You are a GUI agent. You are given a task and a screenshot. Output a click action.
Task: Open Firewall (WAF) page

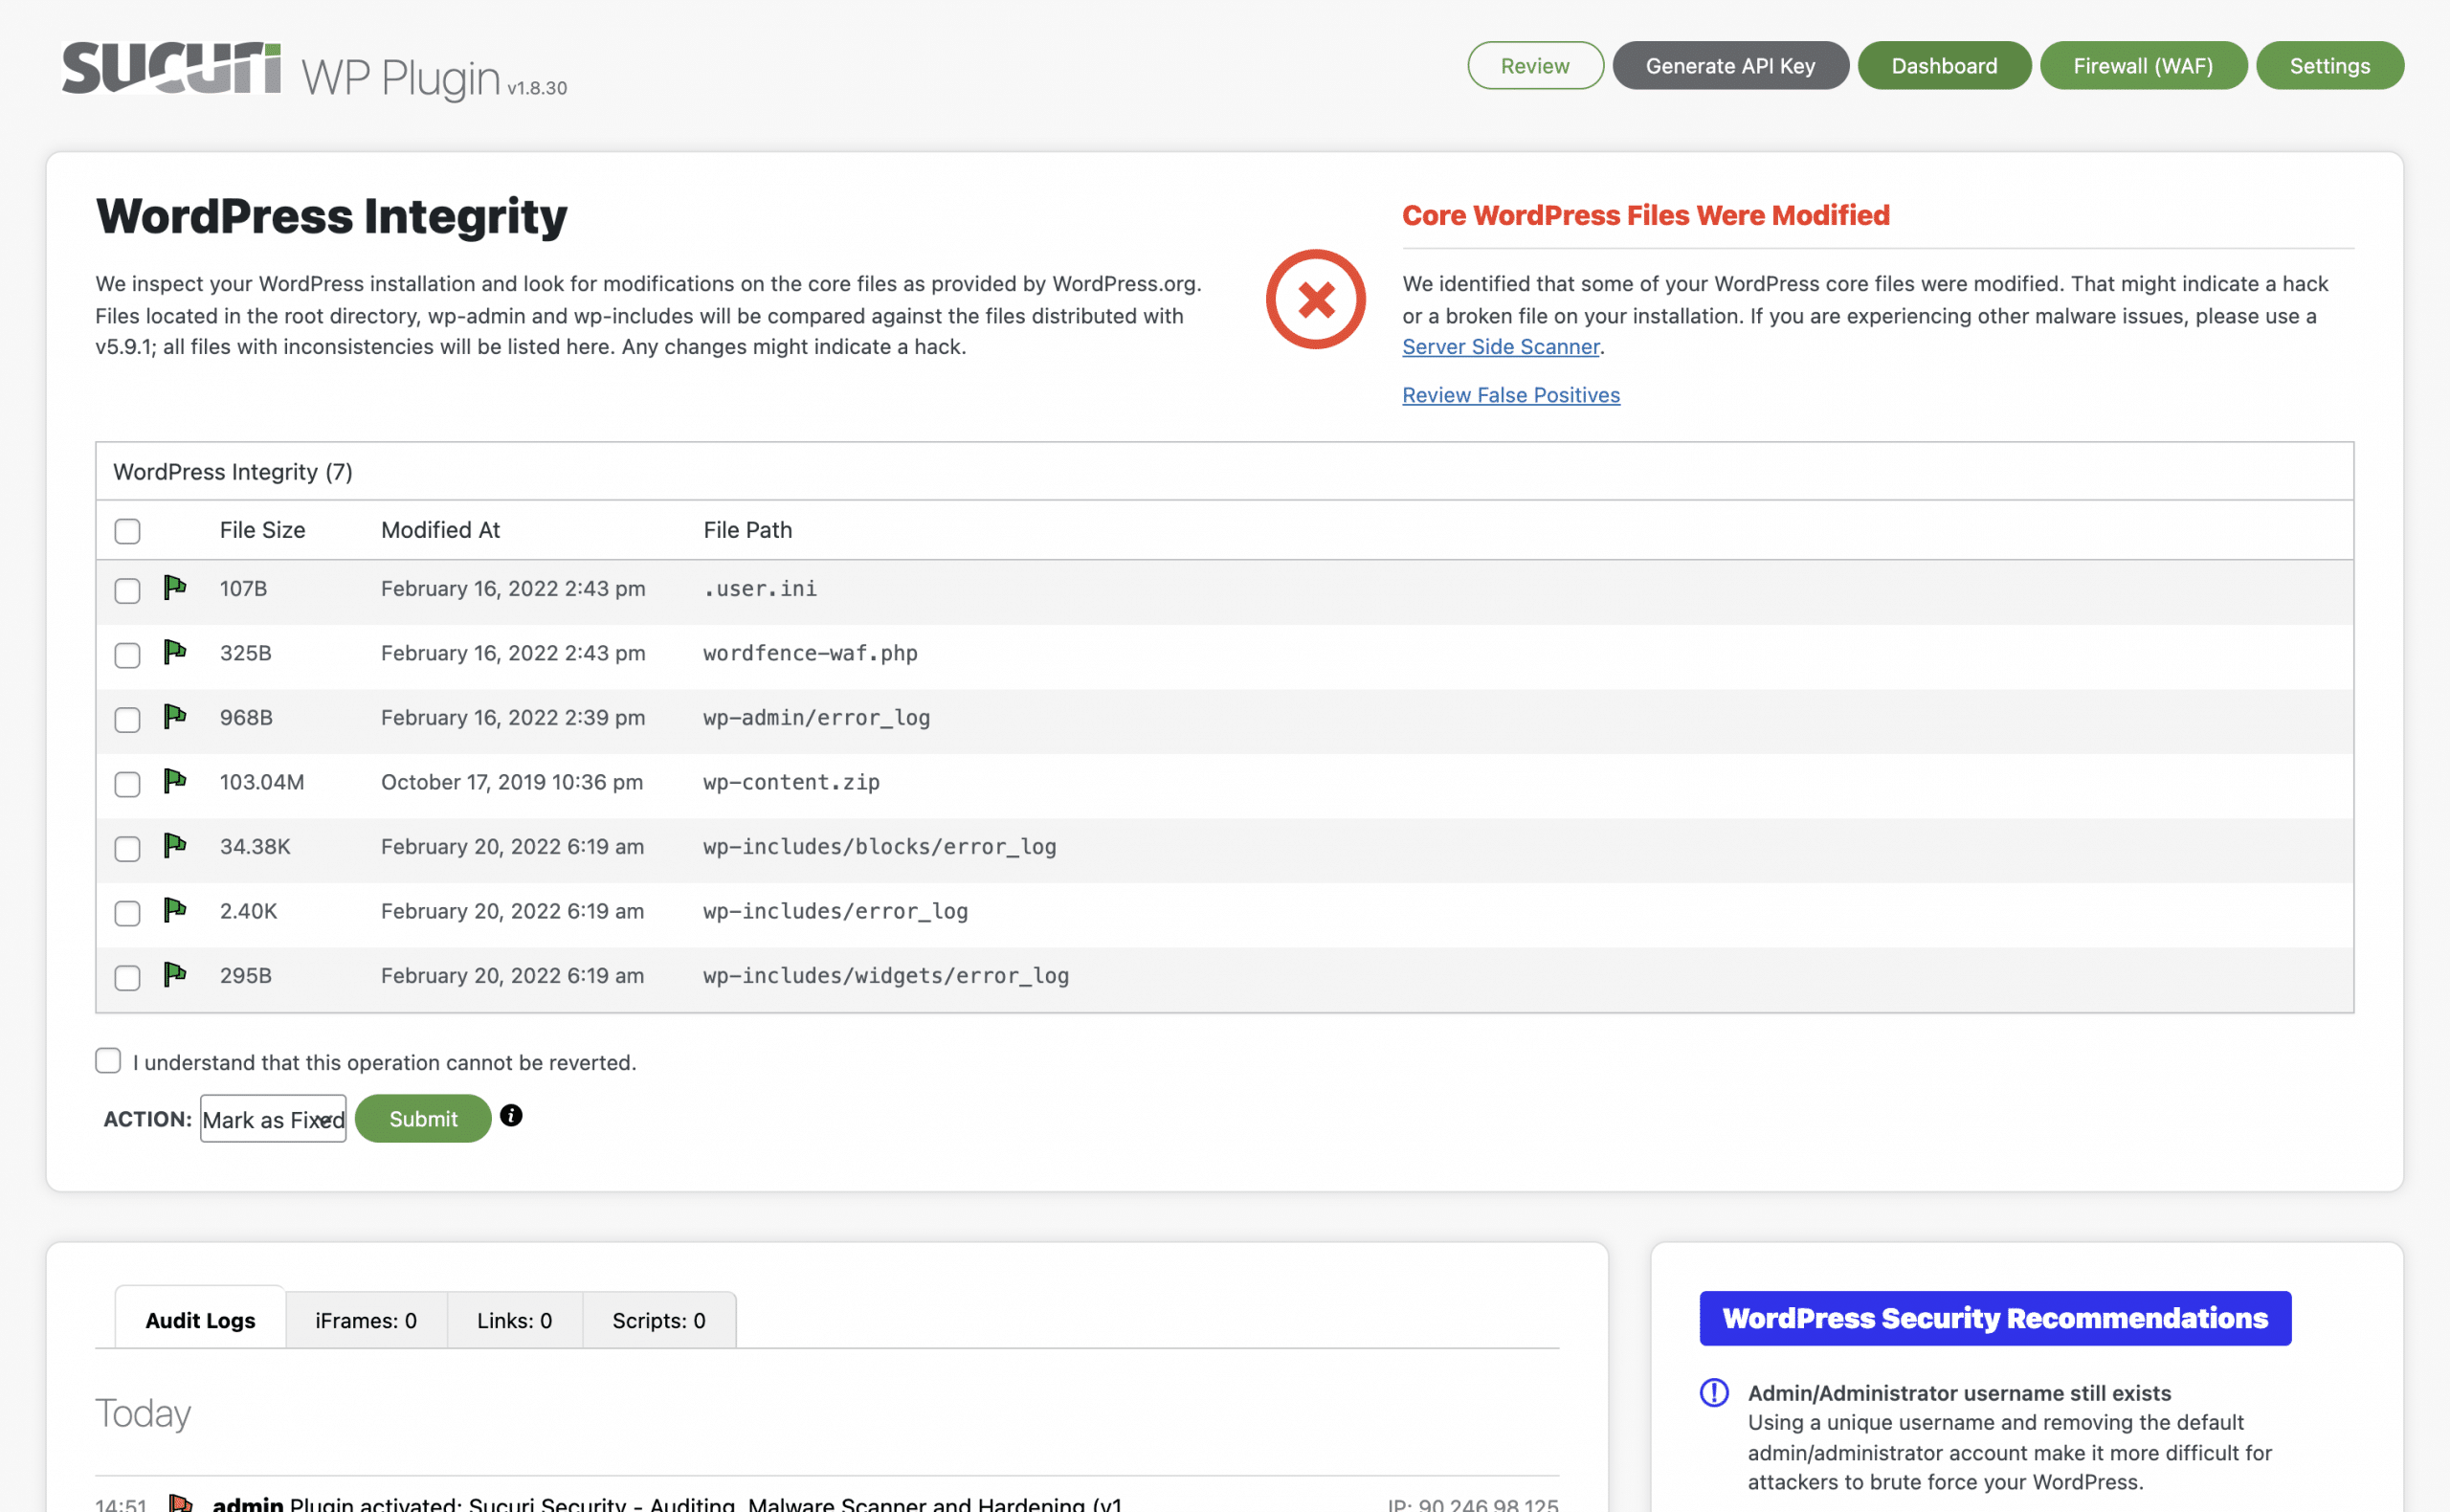pyautogui.click(x=2143, y=66)
